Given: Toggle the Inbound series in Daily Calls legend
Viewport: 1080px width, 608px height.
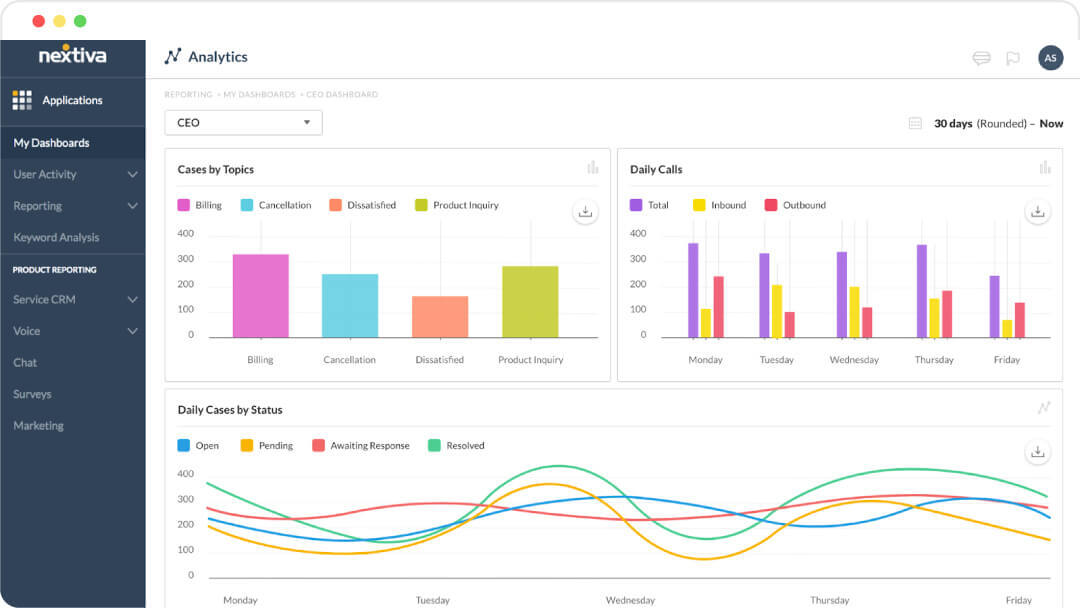Looking at the screenshot, I should click(x=719, y=205).
